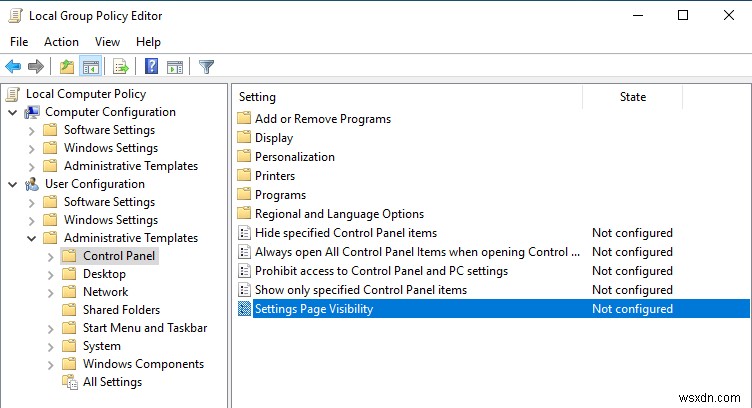Collapse Administrative Templates under User Configuration
752x408 pixels.
[x=32, y=238]
